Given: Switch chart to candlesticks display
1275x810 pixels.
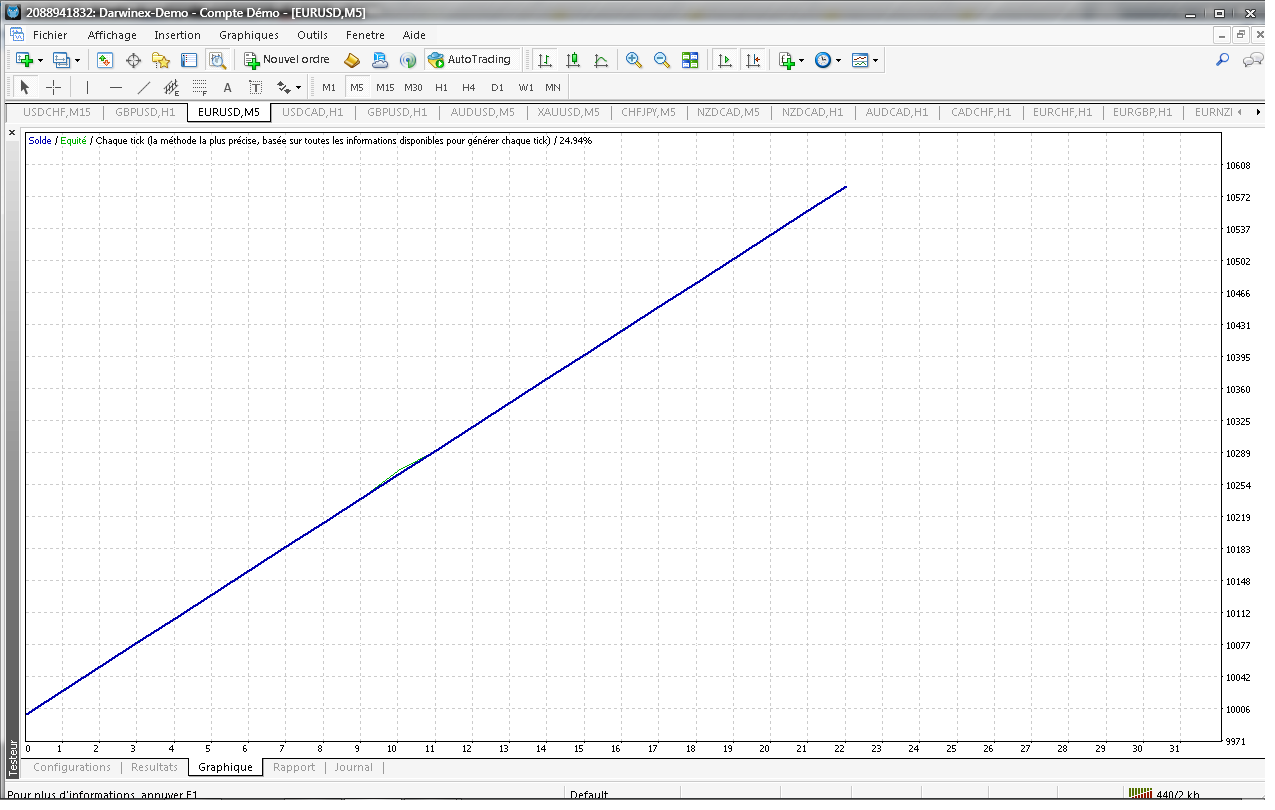Looking at the screenshot, I should coord(573,60).
